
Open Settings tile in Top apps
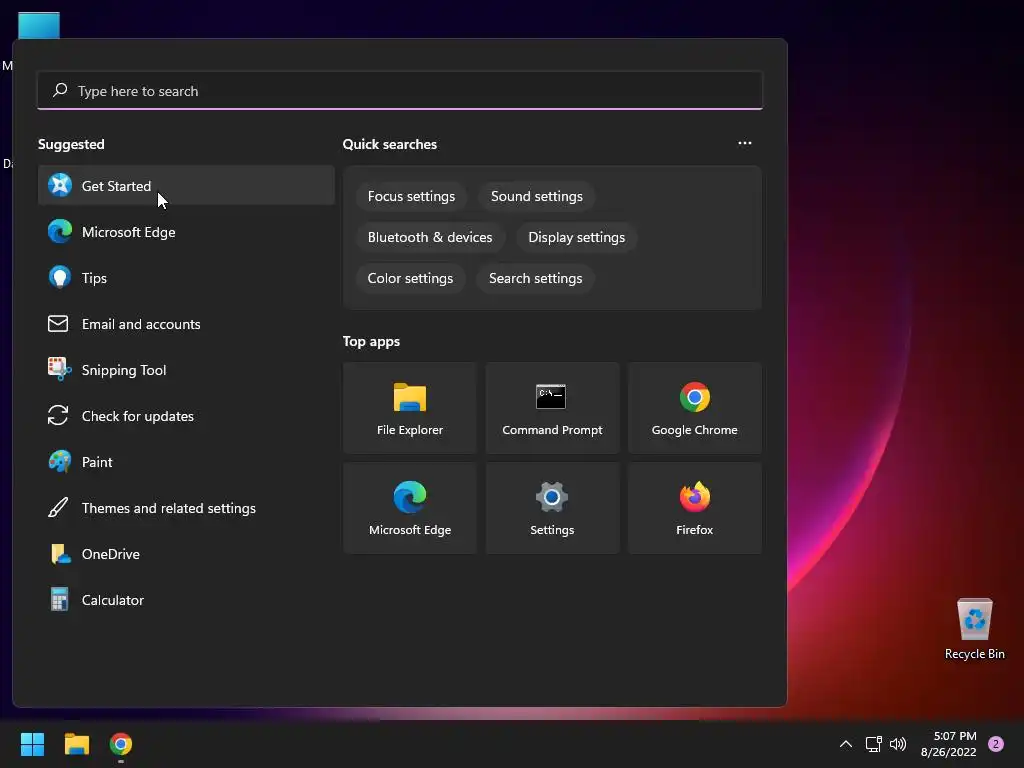pyautogui.click(x=552, y=508)
